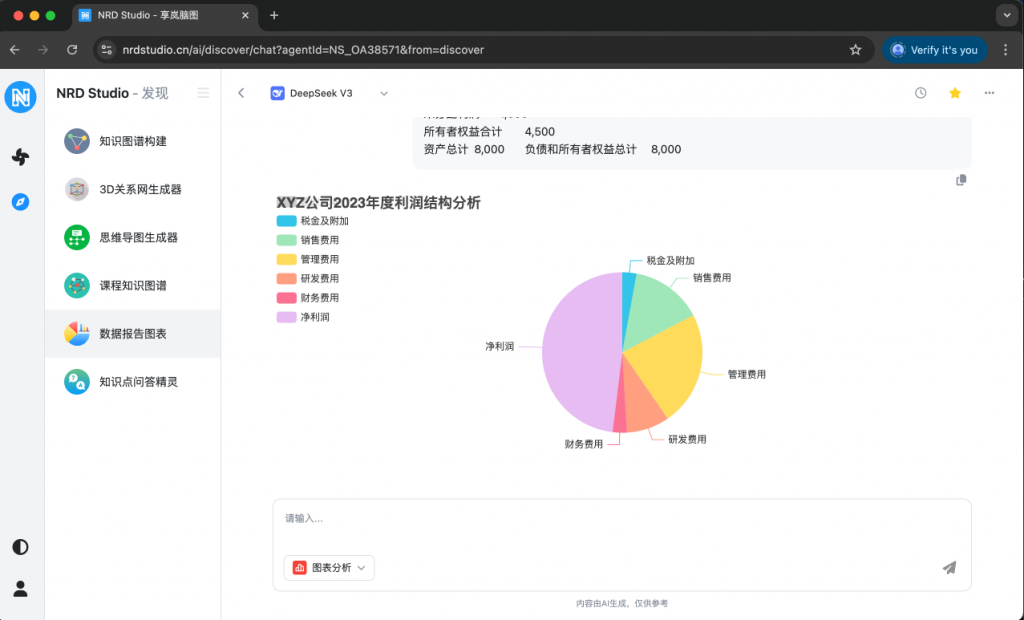1024x620 pixels.
Task: Collapse the sidebar with the hamburger icon
Action: pos(203,93)
